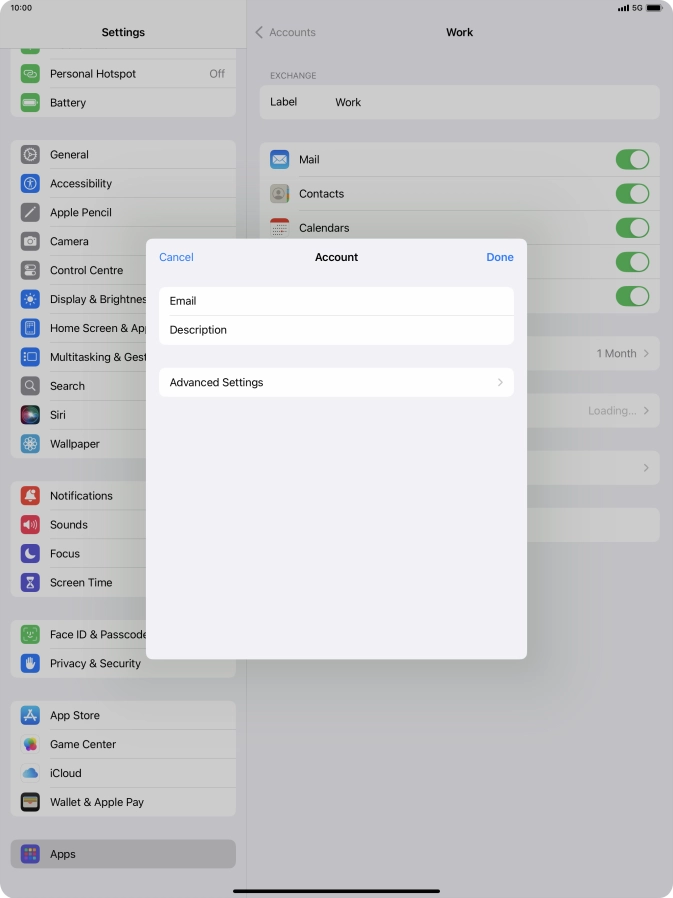Viewport: 673px width, 898px height.
Task: Open the Notifications settings section
Action: 81,496
